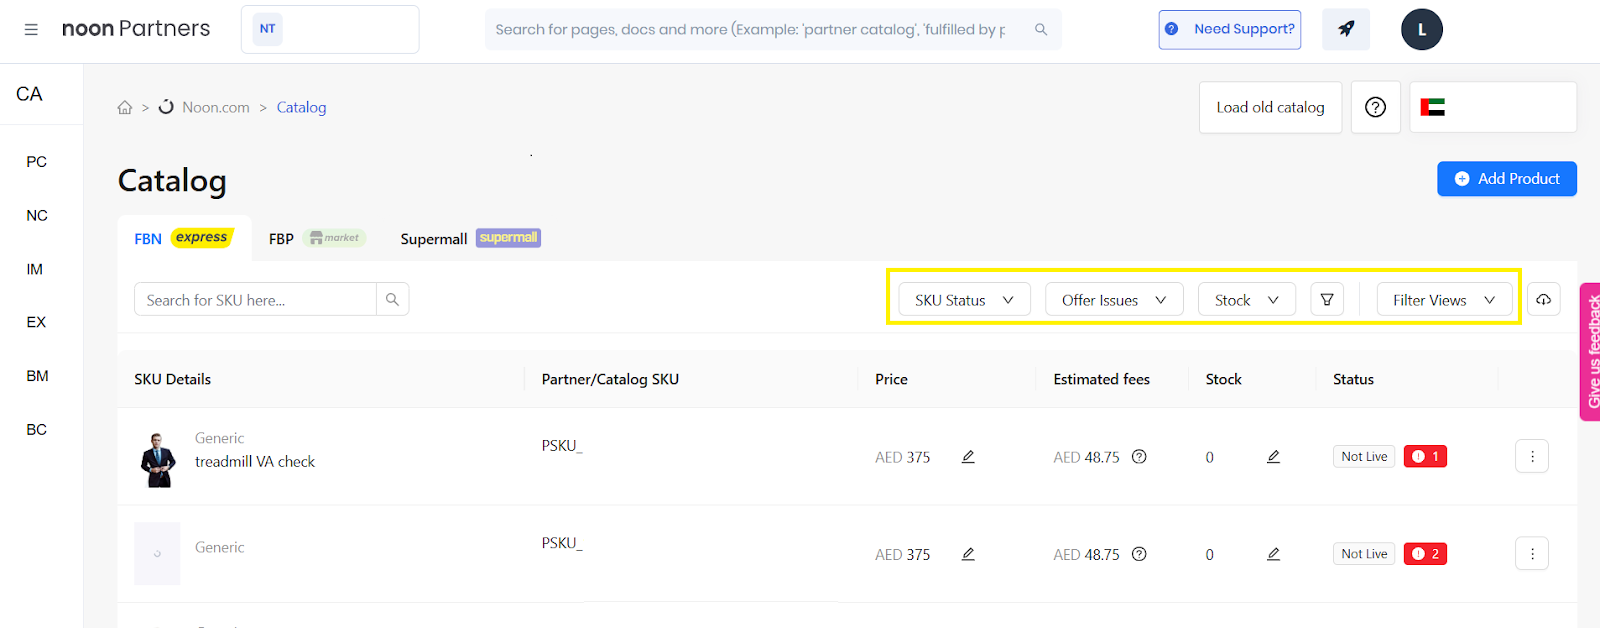Screen dimensions: 1600x628
Task: Click the second Generic product placeholder thumbnail
Action: click(x=157, y=553)
